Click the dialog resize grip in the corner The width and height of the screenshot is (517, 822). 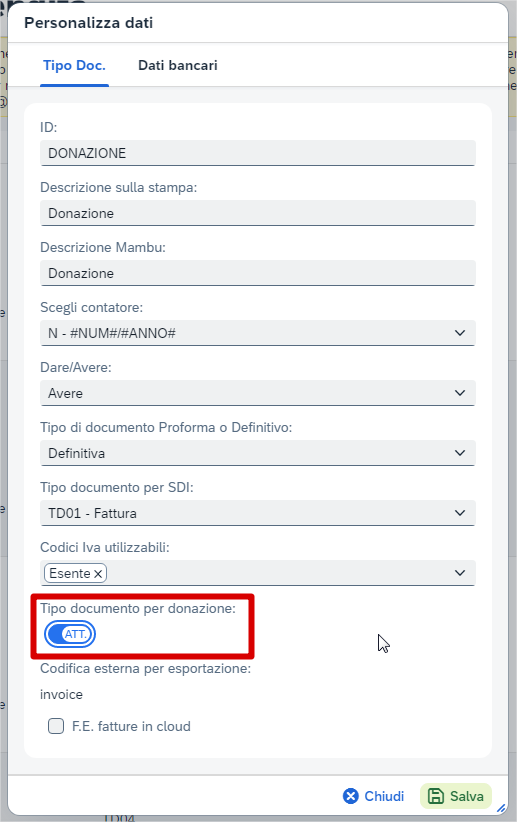click(501, 808)
